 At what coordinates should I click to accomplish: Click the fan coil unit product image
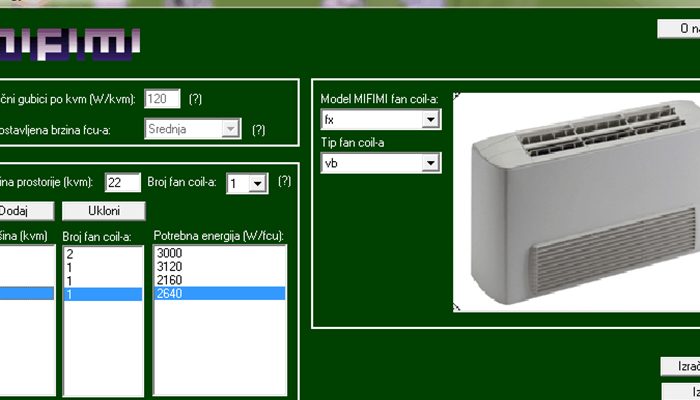point(577,200)
